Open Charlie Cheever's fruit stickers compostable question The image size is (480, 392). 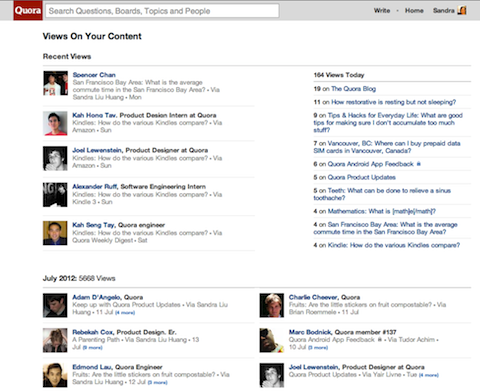(360, 305)
